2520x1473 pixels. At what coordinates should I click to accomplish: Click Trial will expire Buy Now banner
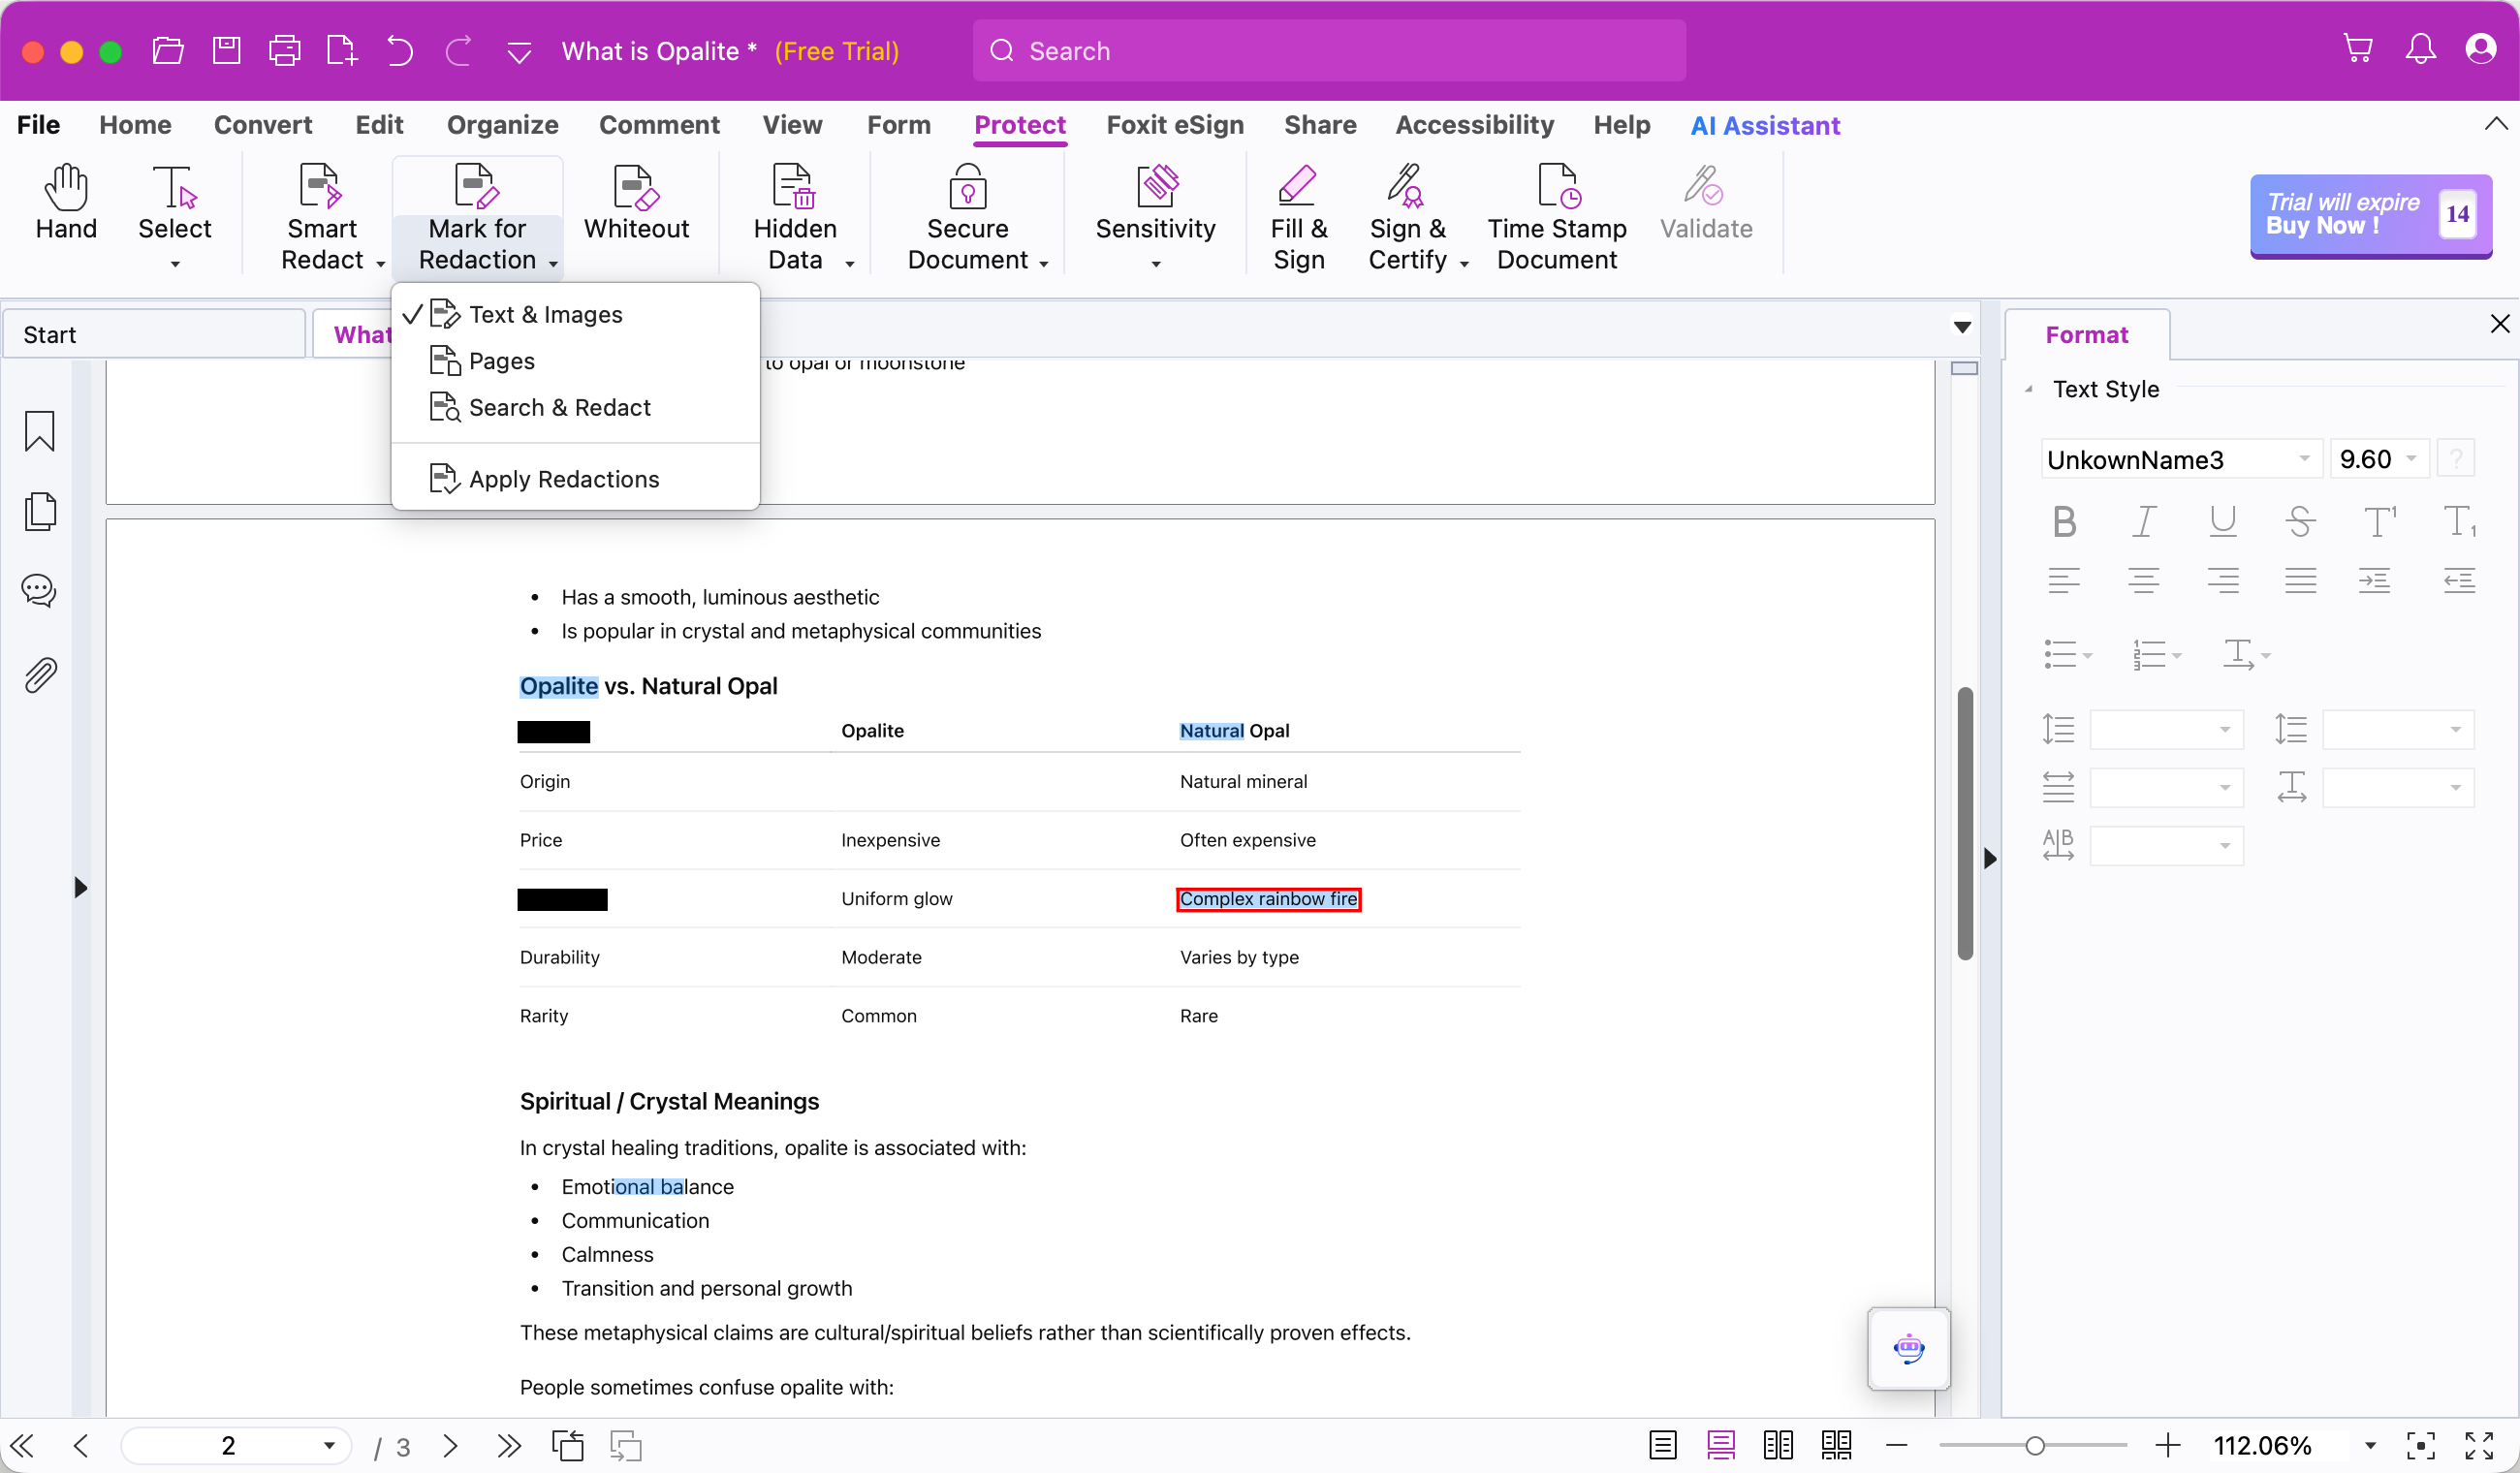pyautogui.click(x=2370, y=215)
